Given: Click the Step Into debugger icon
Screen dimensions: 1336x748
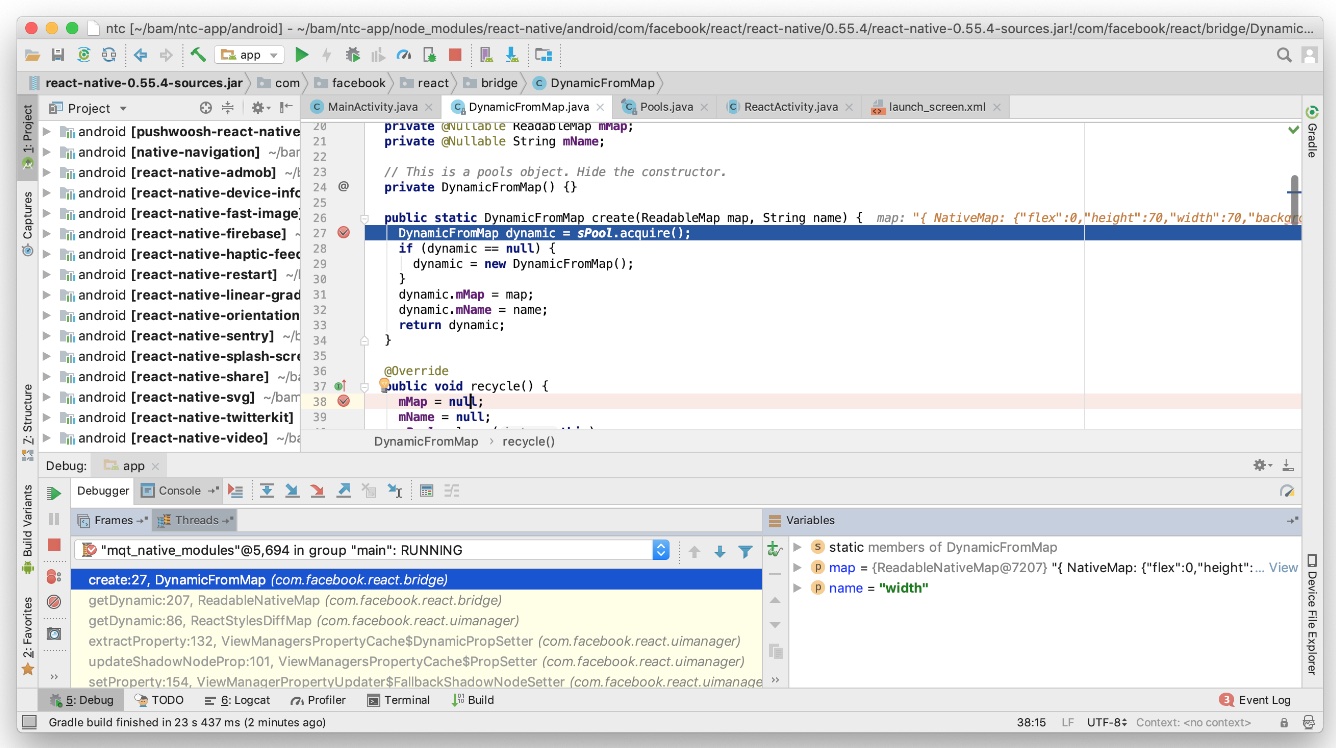Looking at the screenshot, I should click(x=292, y=491).
